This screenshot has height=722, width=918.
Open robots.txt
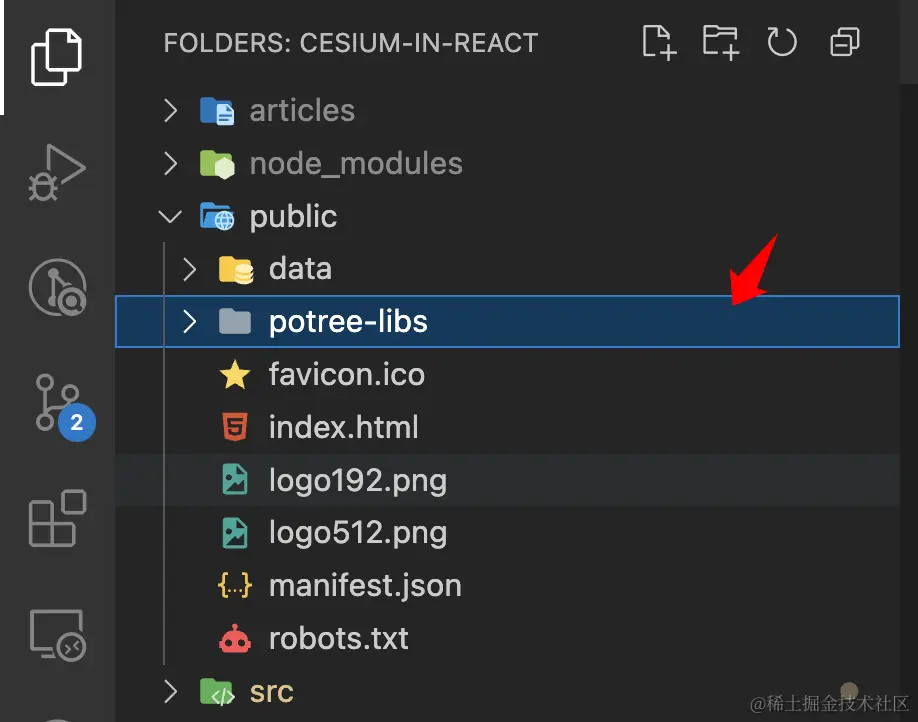[340, 638]
